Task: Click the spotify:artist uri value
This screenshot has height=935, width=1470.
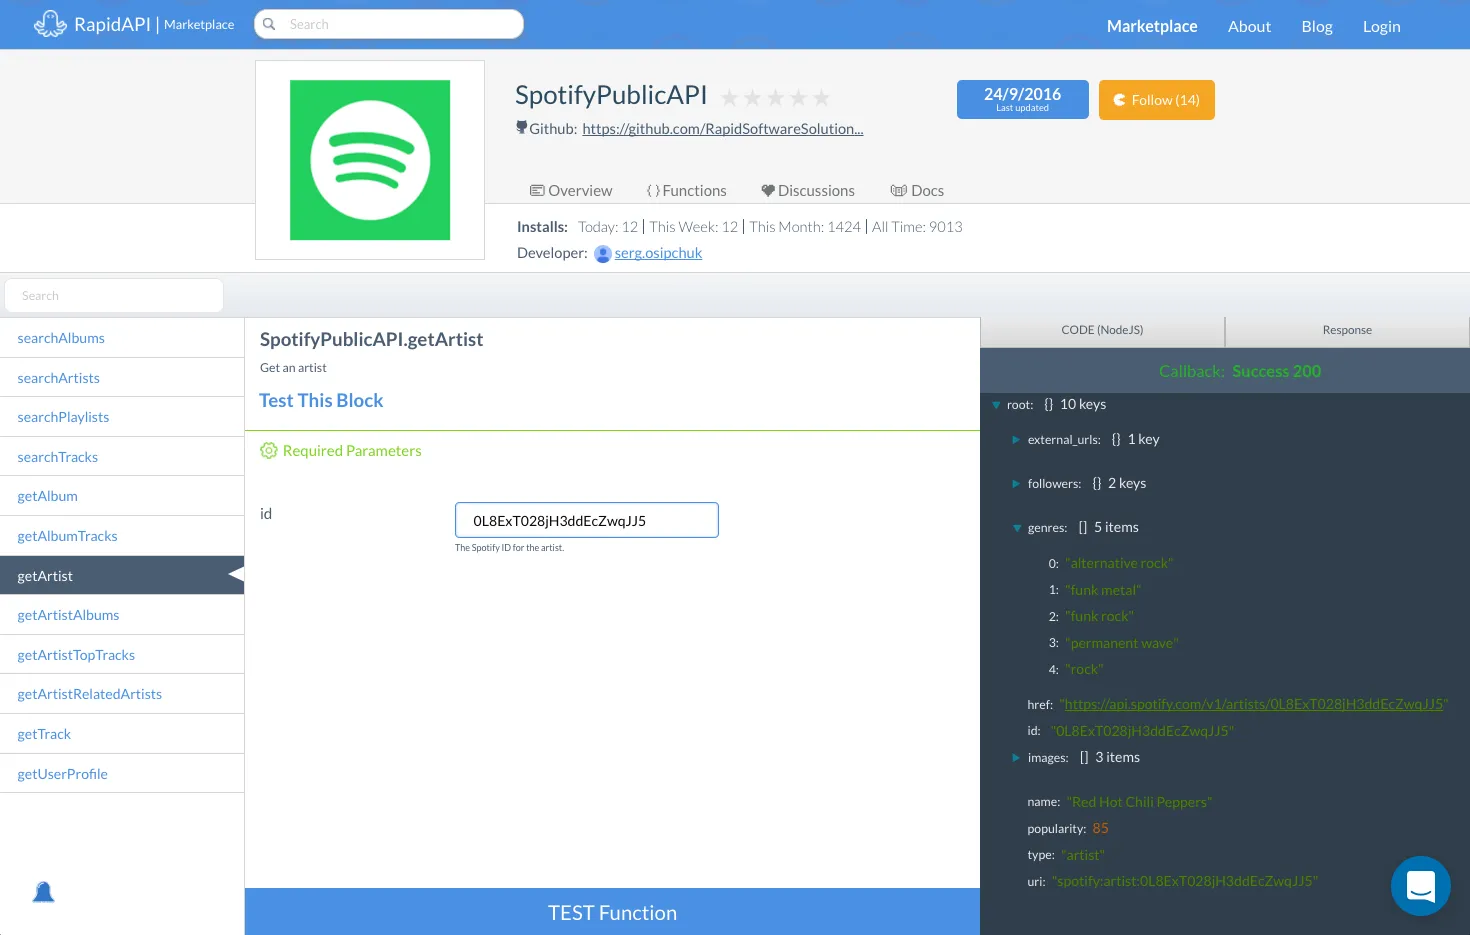Action: pyautogui.click(x=1185, y=882)
